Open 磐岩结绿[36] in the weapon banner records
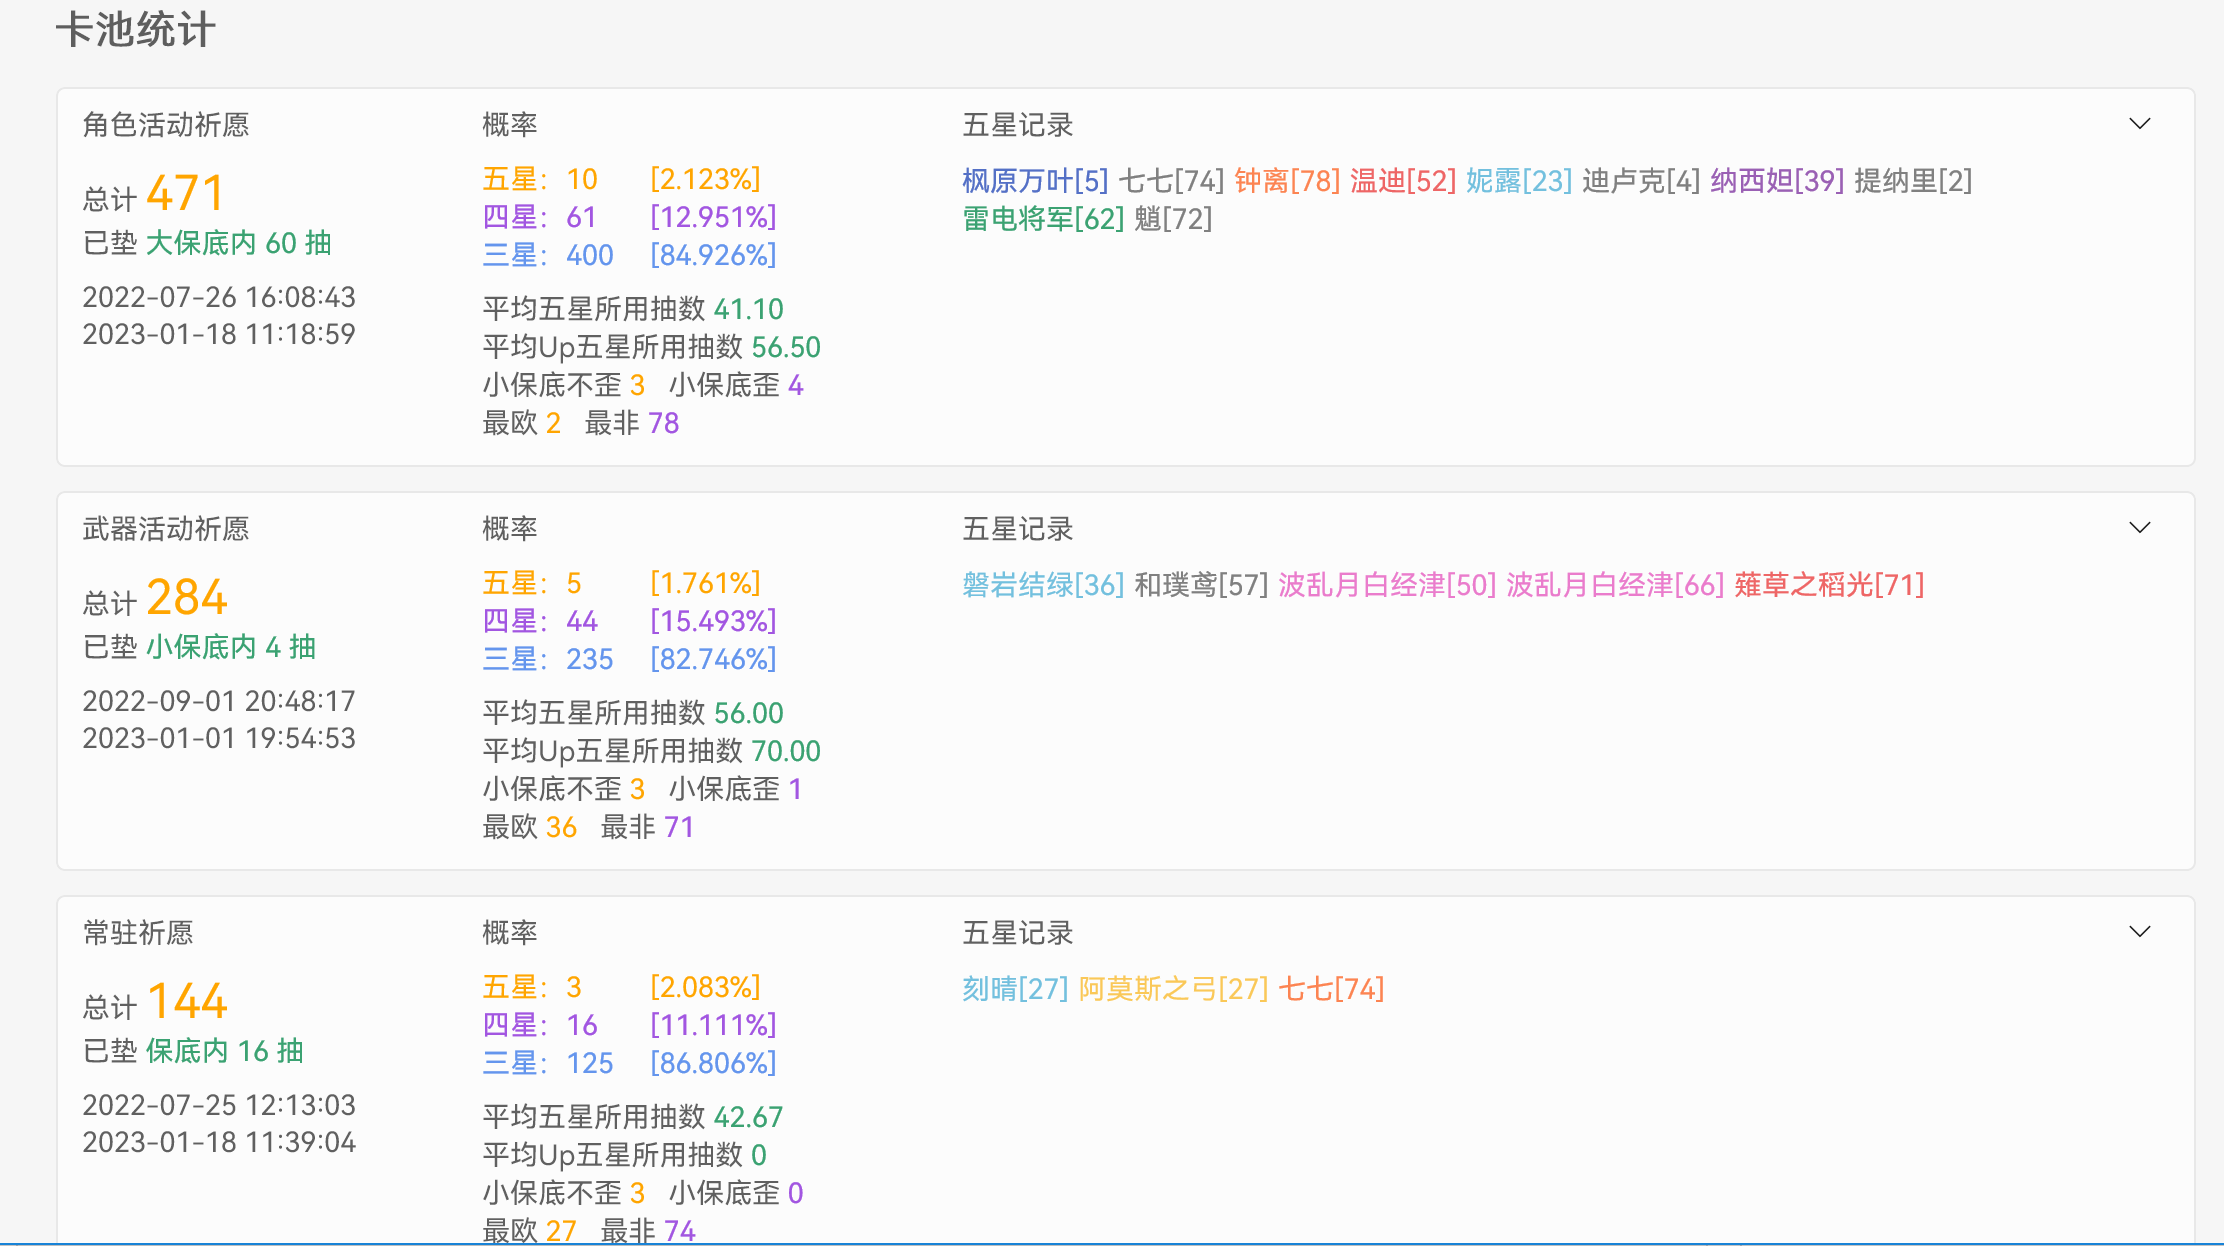Viewport: 2224px width, 1246px height. 1041,585
